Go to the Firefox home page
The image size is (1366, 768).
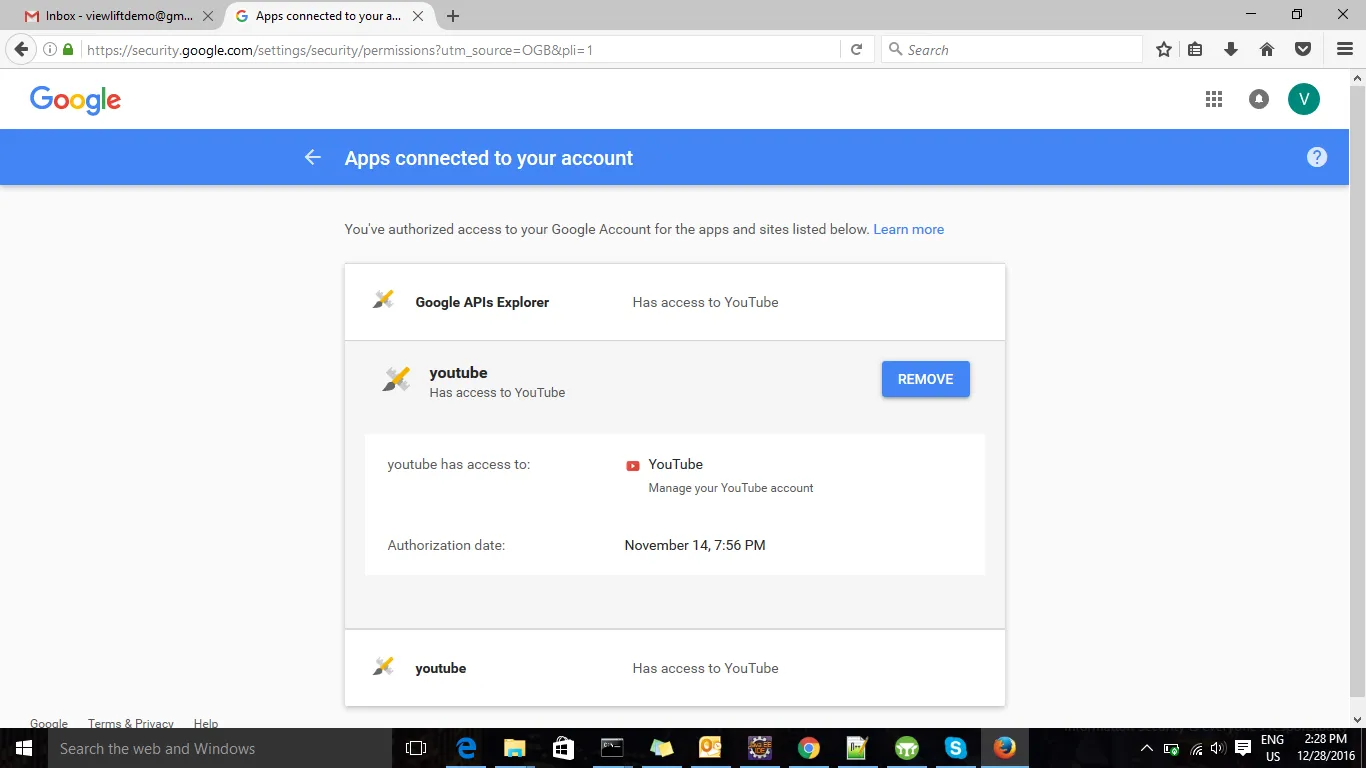point(1267,49)
